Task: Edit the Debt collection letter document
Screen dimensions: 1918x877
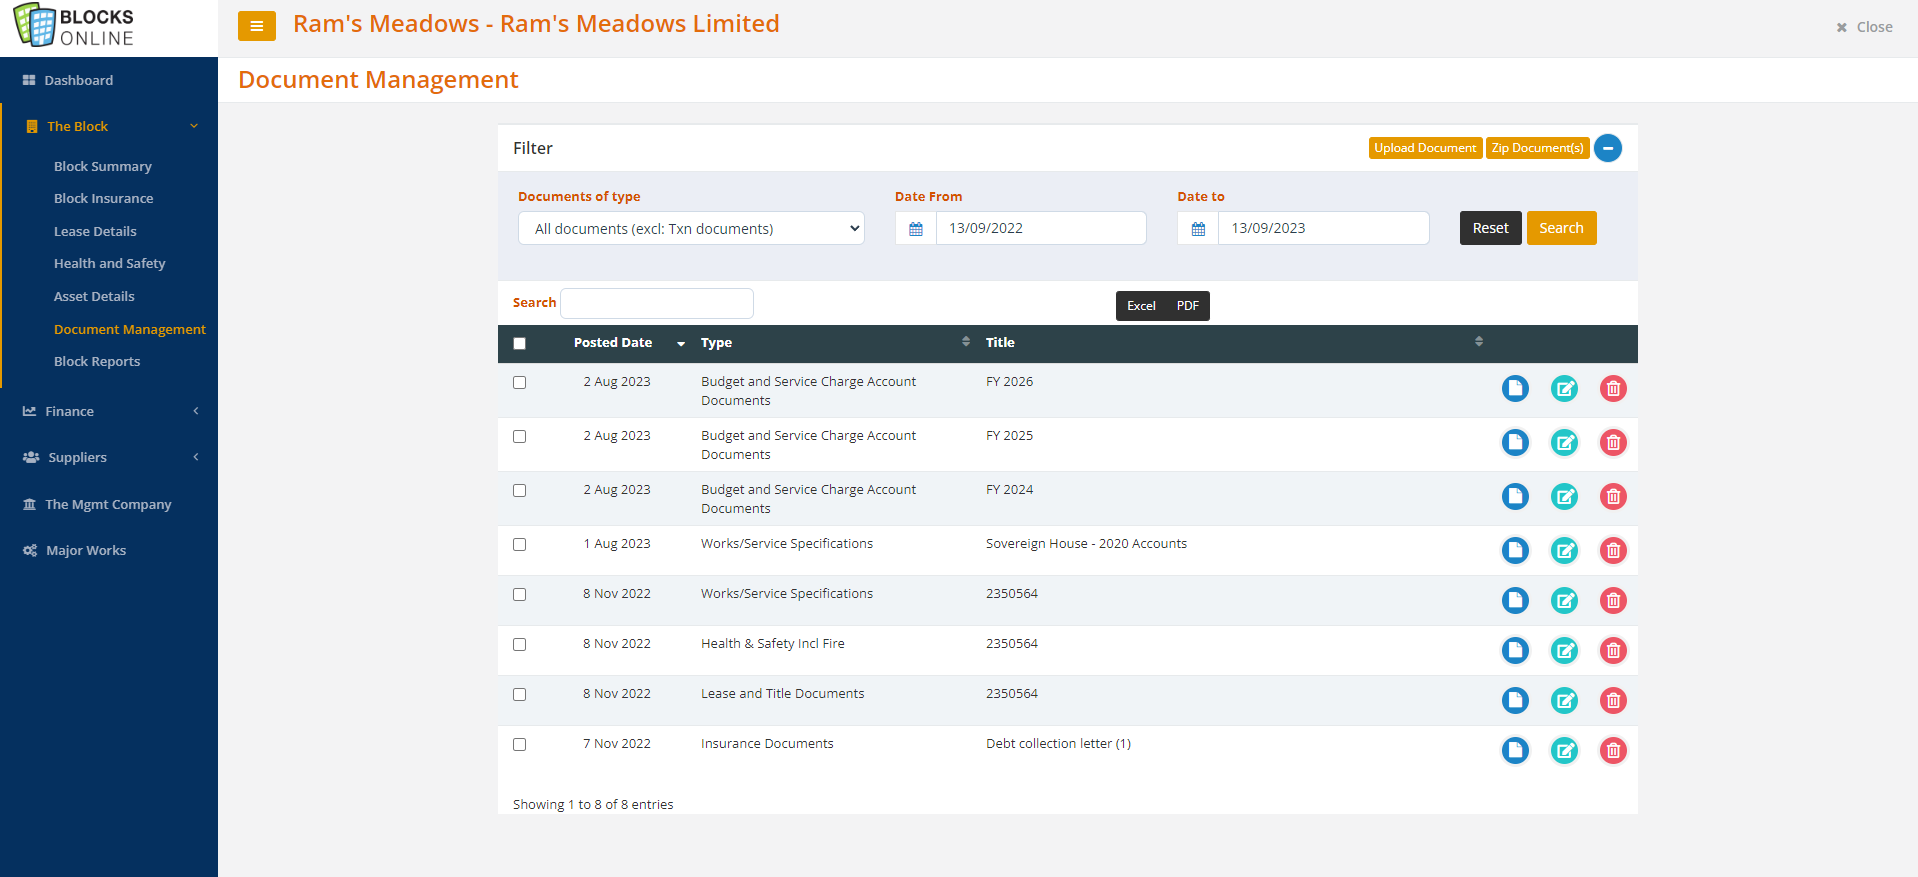Action: [x=1564, y=750]
